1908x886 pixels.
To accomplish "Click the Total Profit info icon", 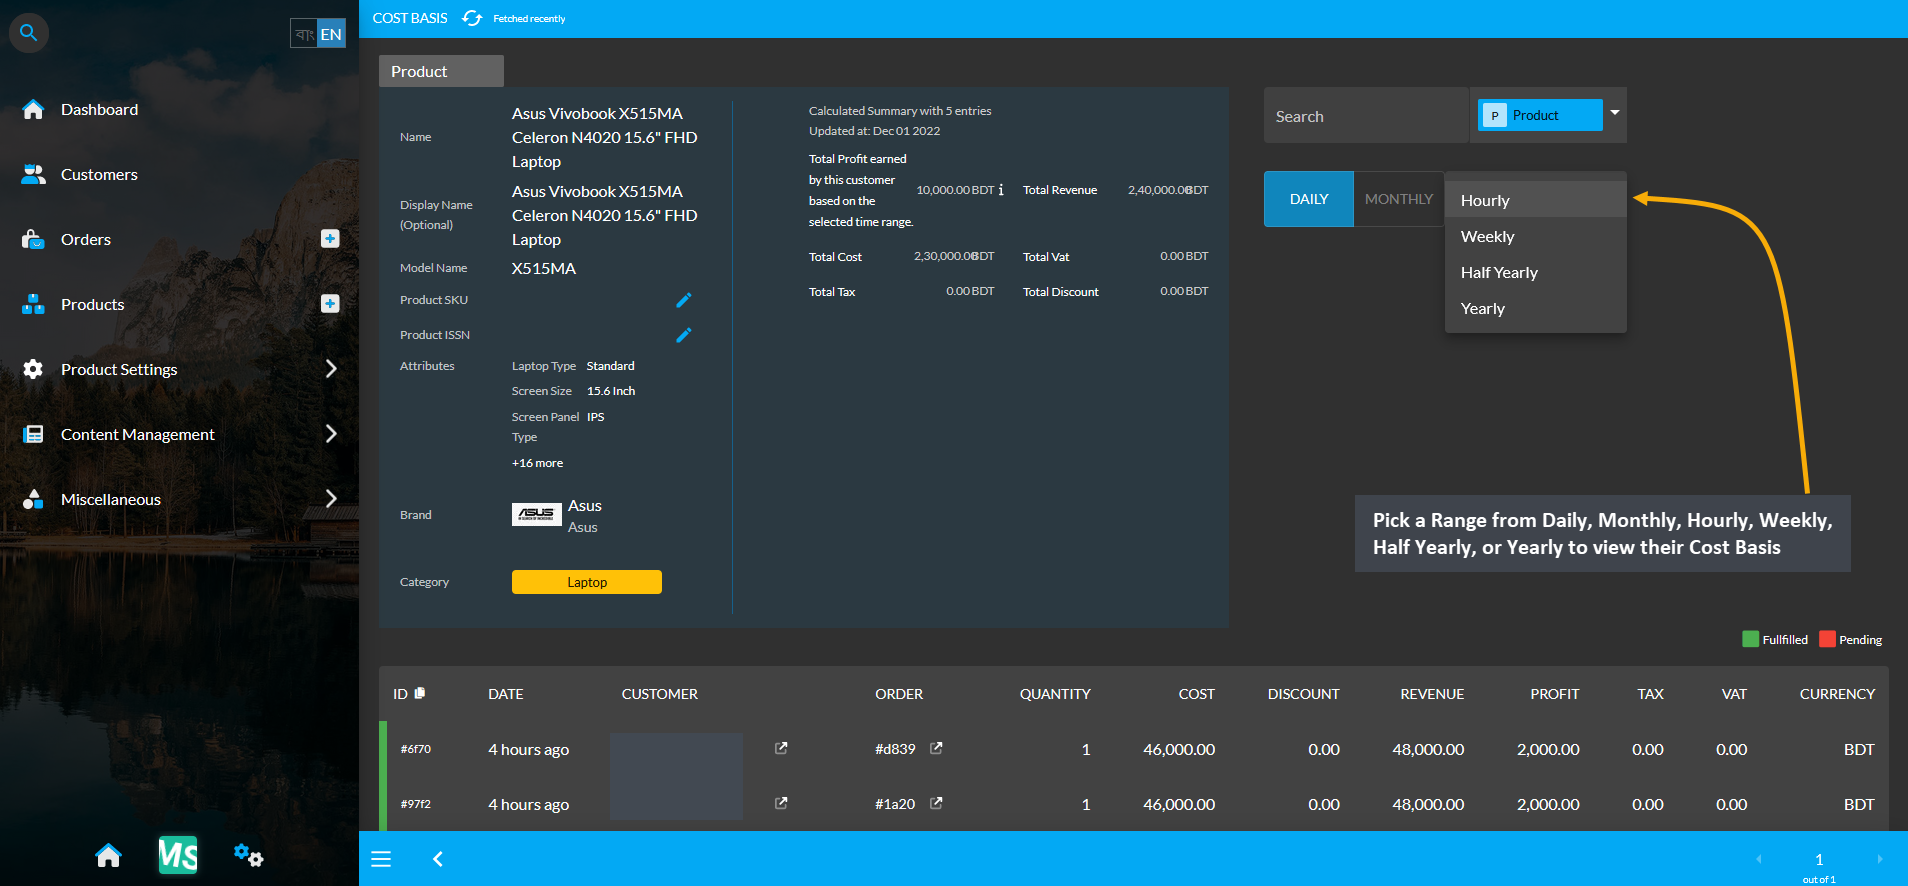I will (1001, 190).
